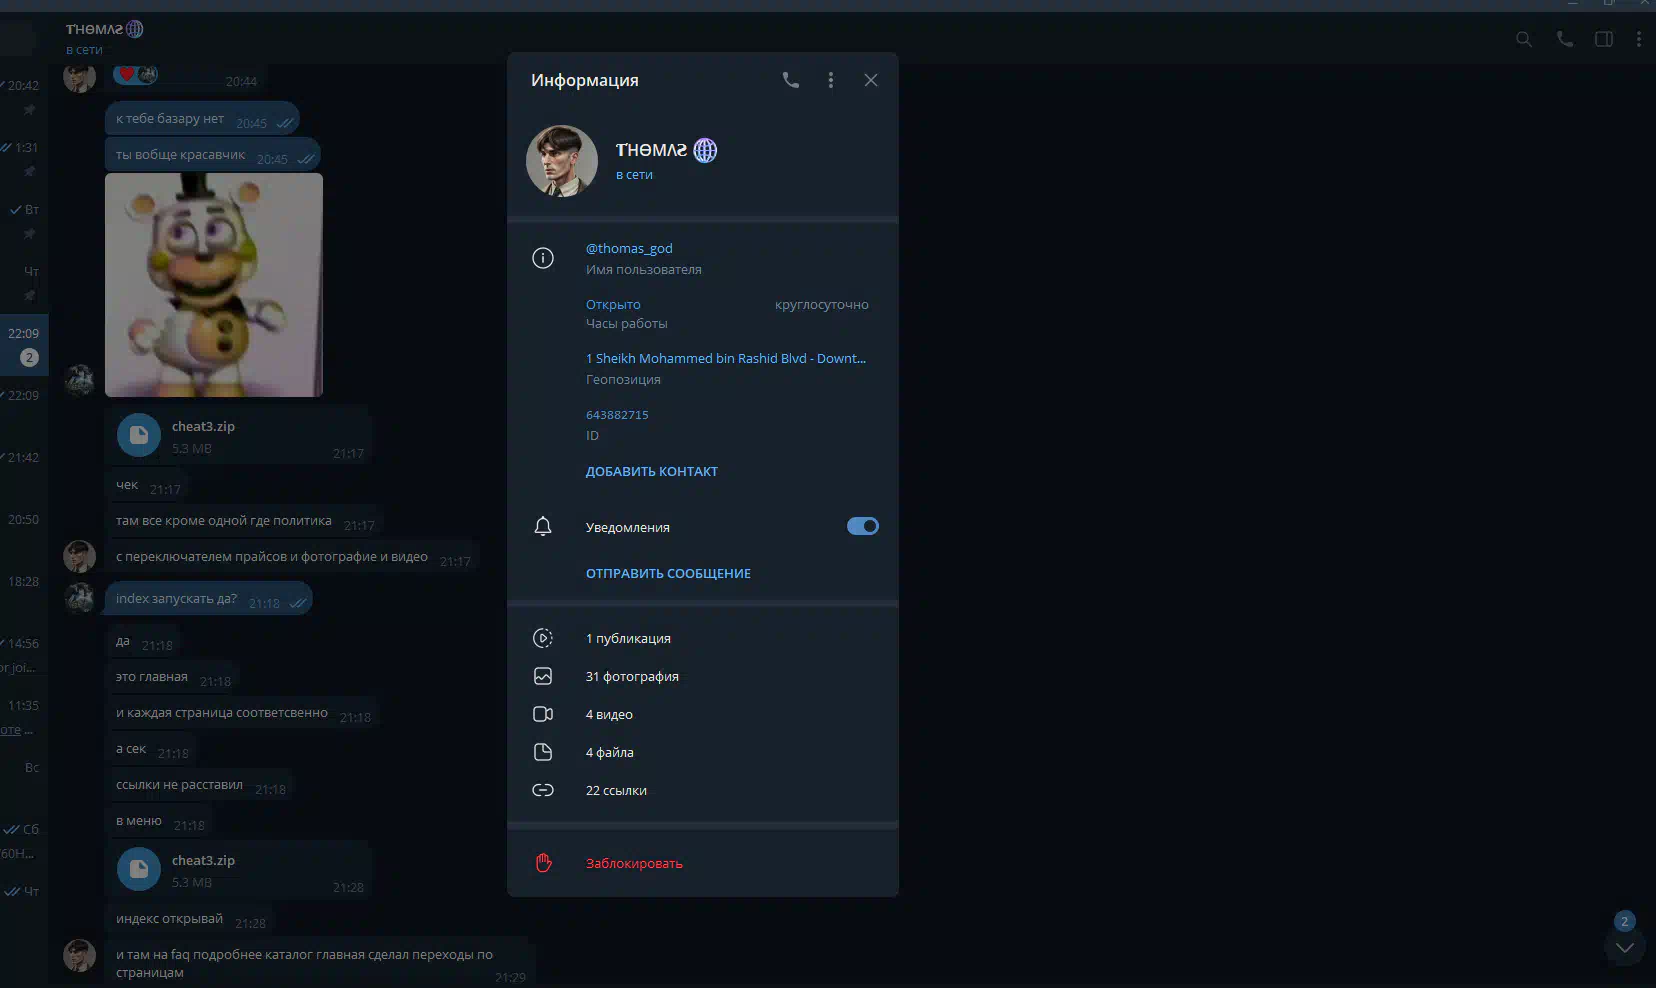Click the red hand block icon
Screen dimensions: 1656x988
pos(543,862)
